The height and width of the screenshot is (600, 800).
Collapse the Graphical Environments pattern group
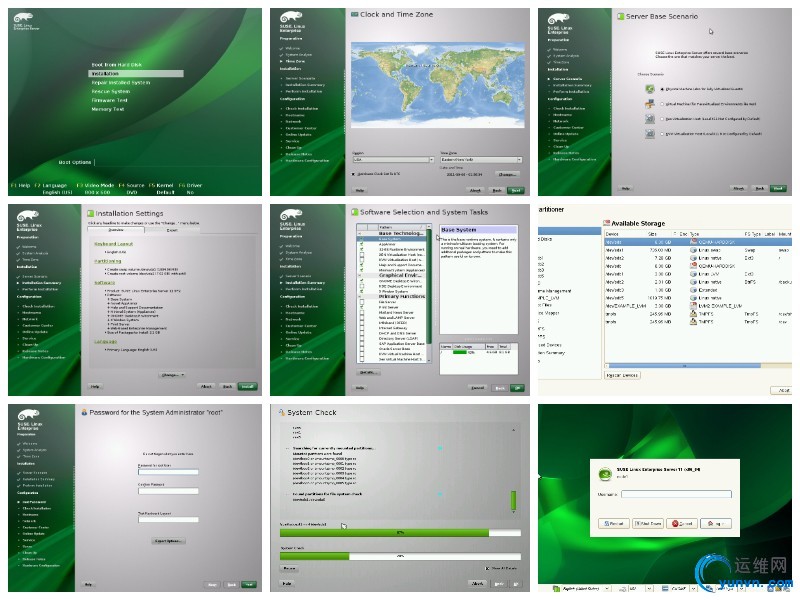[360, 275]
